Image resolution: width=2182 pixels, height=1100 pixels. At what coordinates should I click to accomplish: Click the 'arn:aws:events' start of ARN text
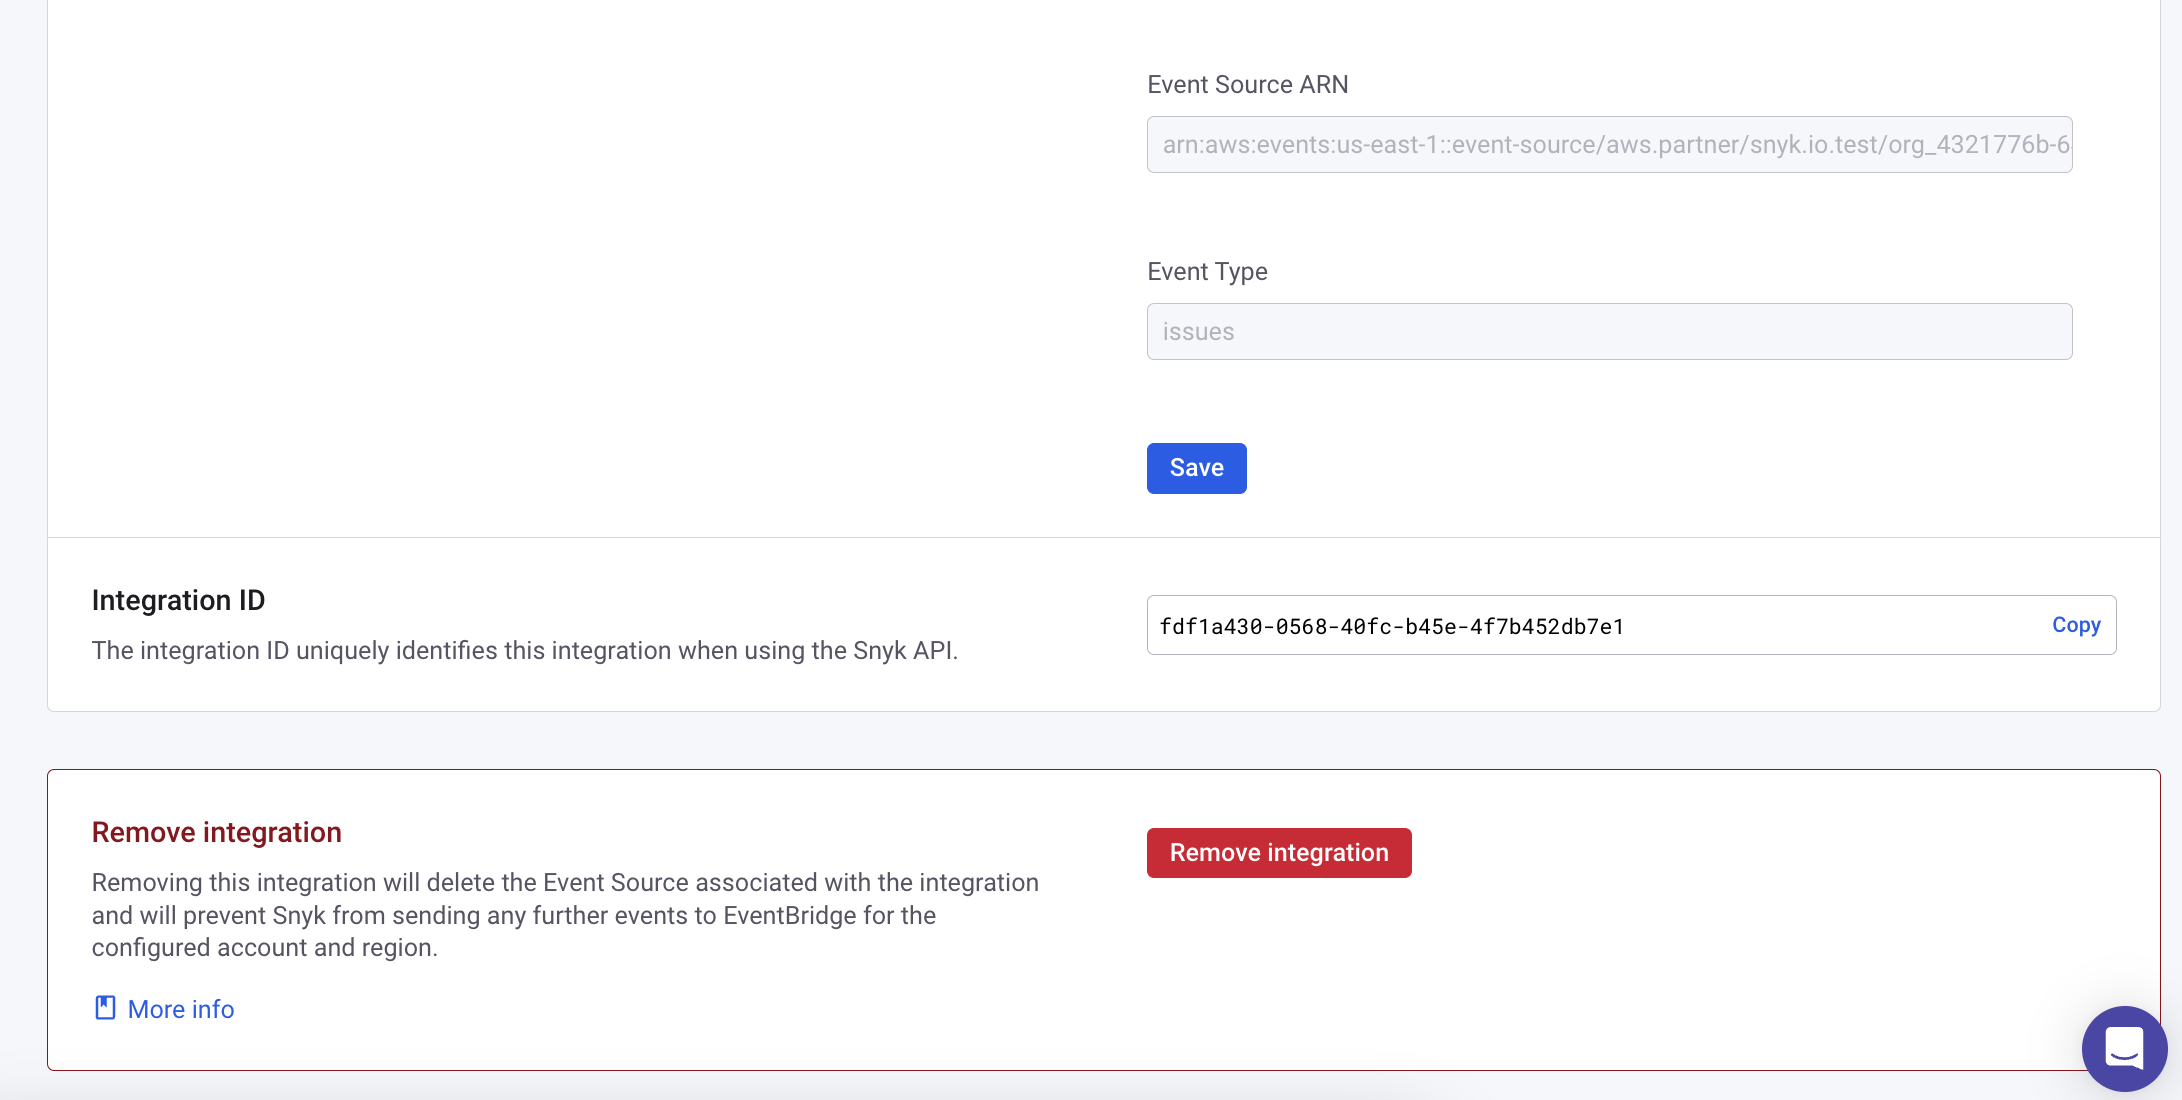[1245, 145]
